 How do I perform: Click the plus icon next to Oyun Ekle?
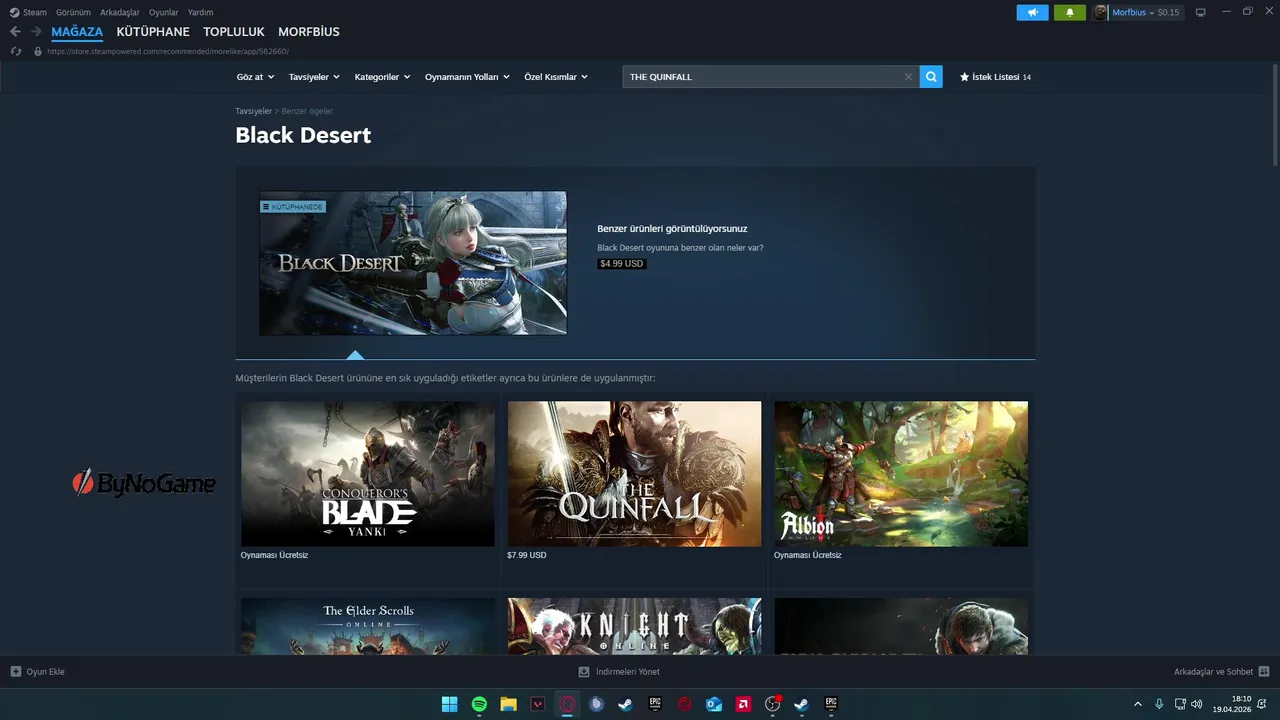coord(16,672)
